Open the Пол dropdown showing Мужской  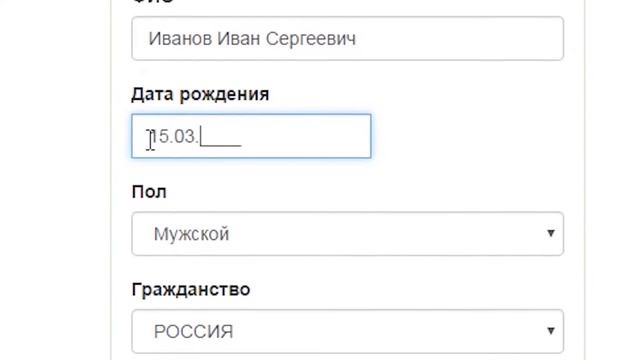point(348,234)
